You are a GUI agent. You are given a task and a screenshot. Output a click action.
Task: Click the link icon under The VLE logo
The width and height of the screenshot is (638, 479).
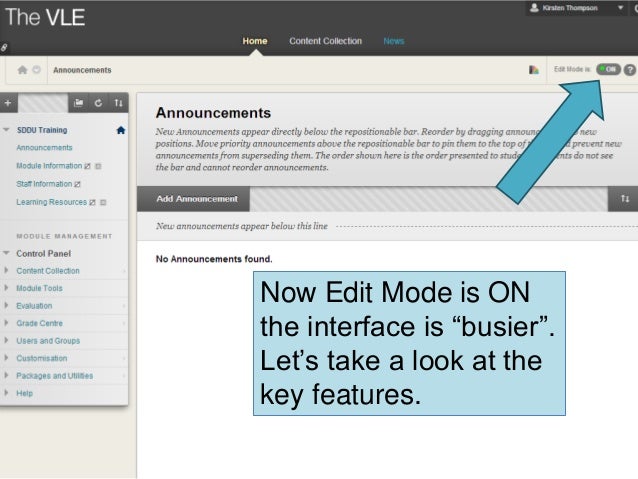click(x=4, y=47)
